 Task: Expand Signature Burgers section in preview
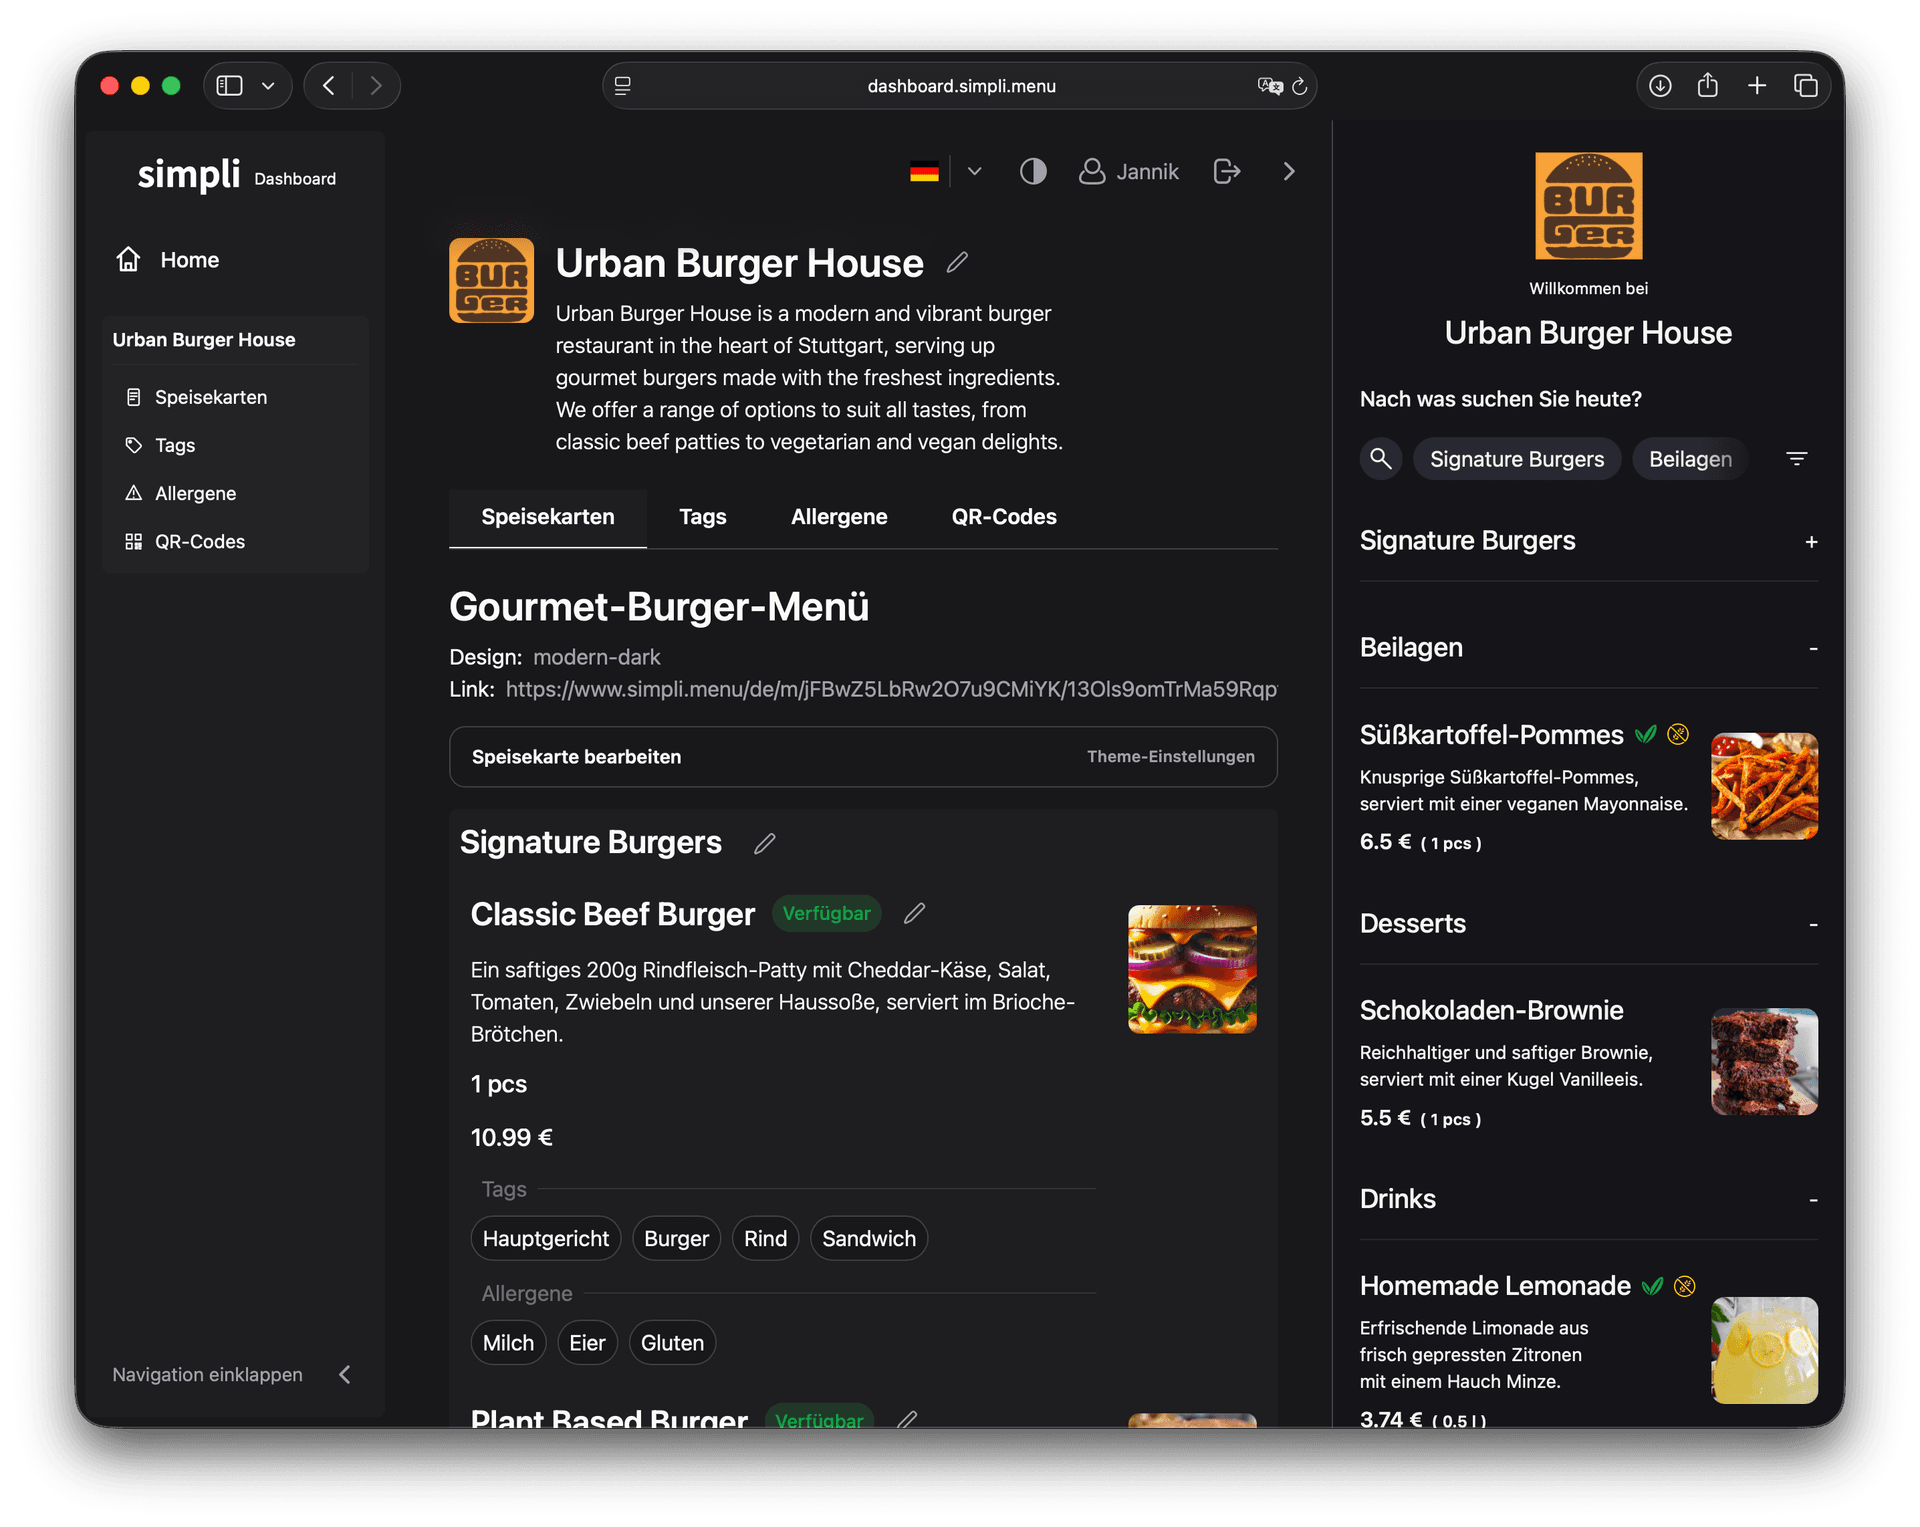click(1811, 541)
